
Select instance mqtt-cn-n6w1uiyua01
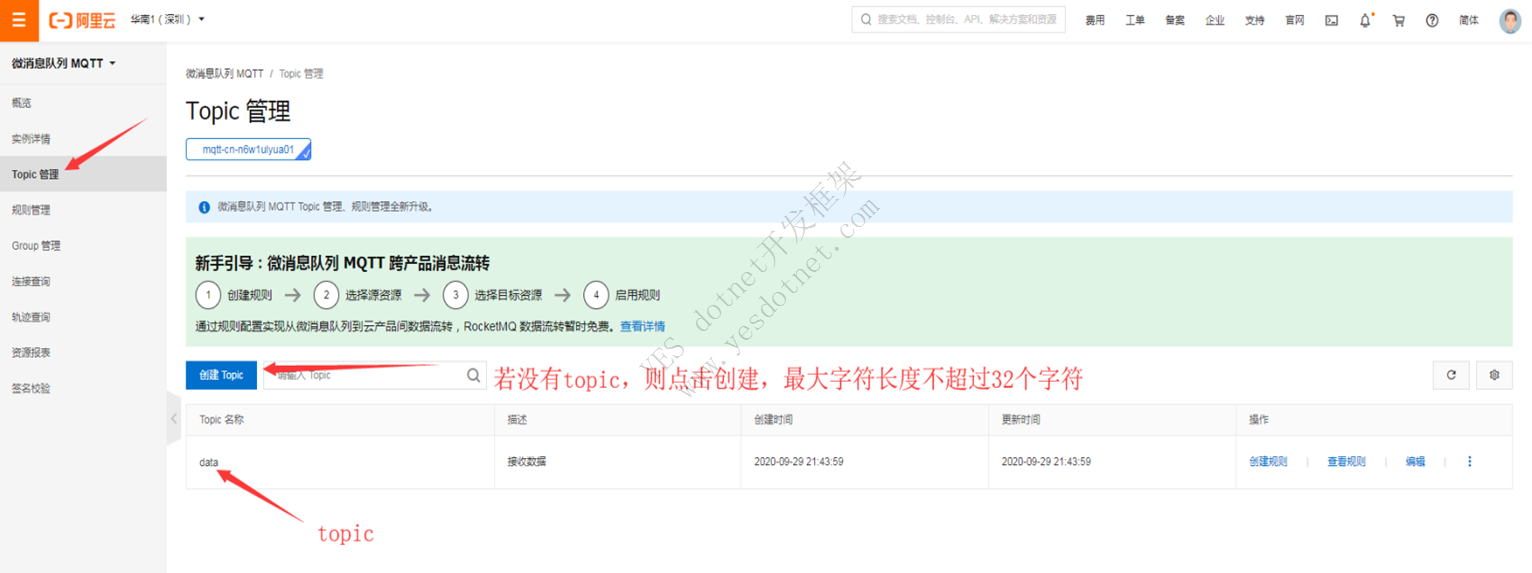point(248,149)
